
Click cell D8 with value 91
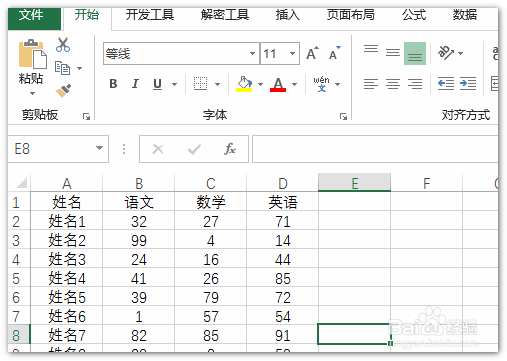click(283, 335)
